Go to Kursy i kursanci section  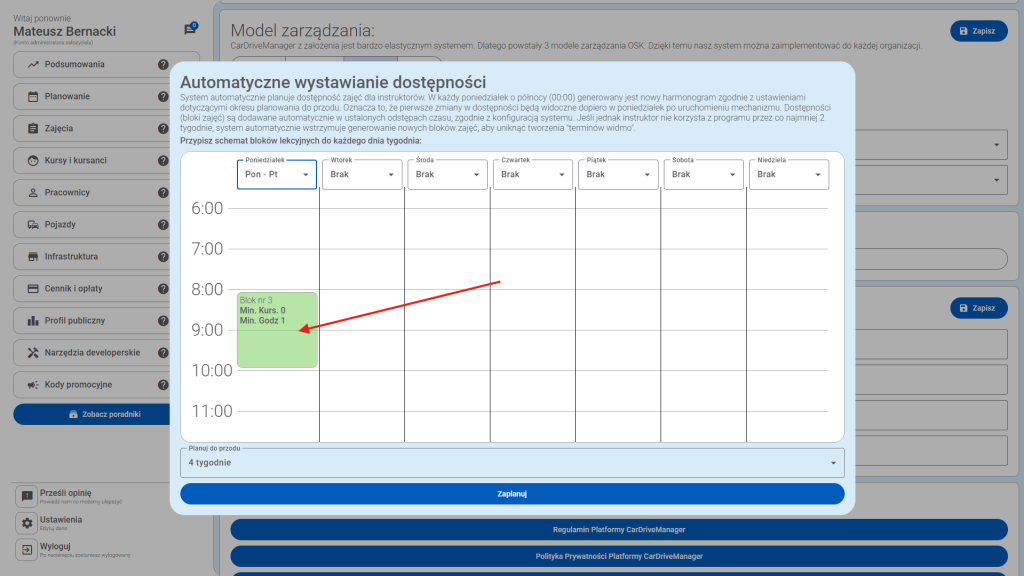click(90, 161)
